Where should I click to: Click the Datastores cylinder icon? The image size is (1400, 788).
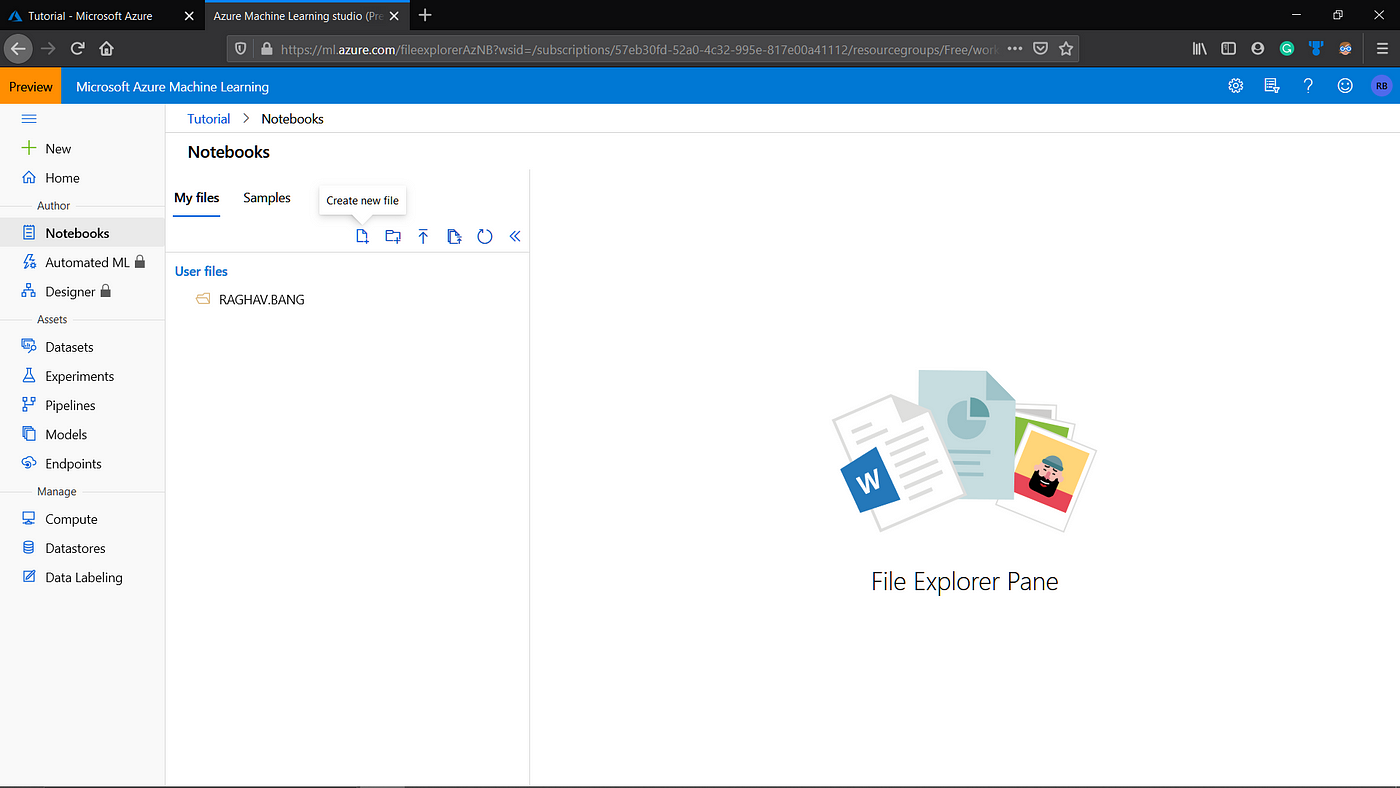(29, 548)
